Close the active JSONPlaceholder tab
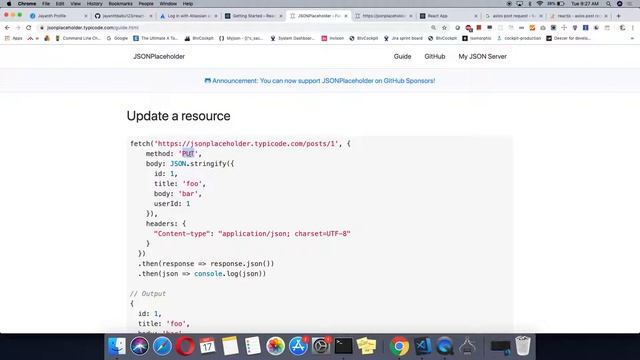The image size is (640, 360). [x=346, y=16]
